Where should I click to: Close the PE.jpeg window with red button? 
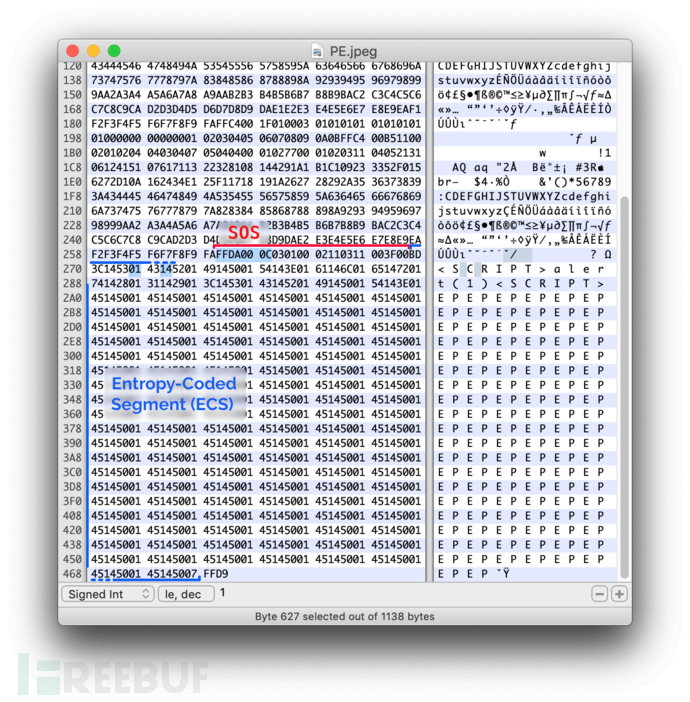tap(73, 51)
